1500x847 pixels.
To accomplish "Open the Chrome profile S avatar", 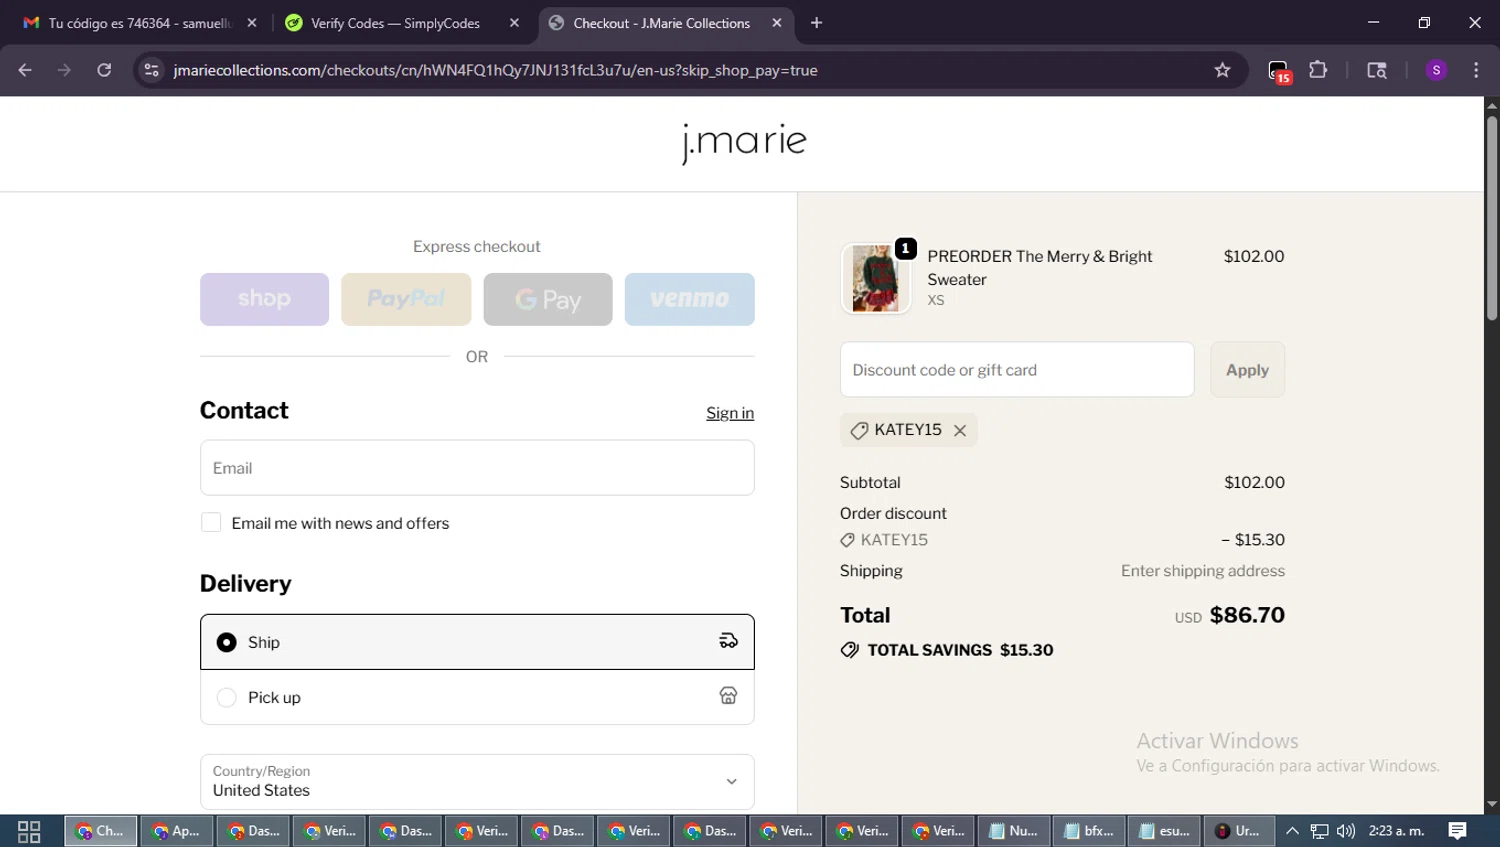I will point(1436,70).
